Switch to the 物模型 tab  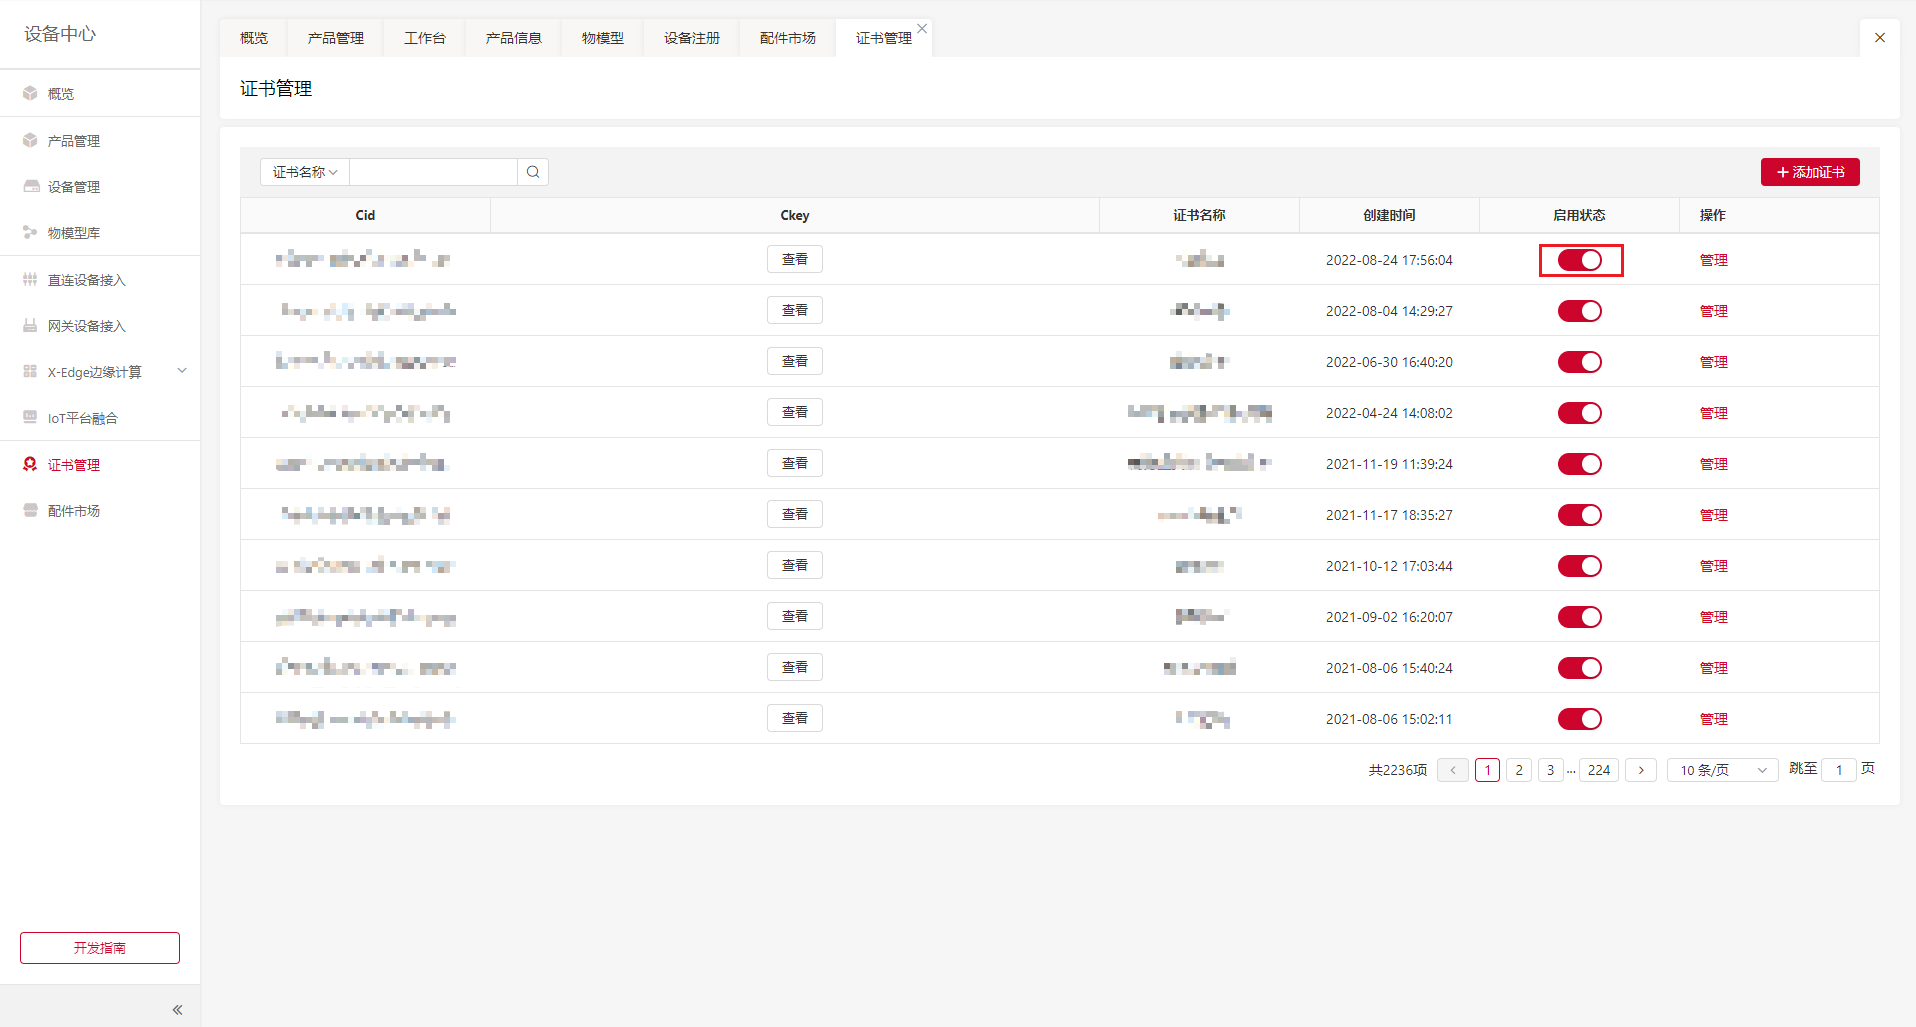click(x=602, y=38)
